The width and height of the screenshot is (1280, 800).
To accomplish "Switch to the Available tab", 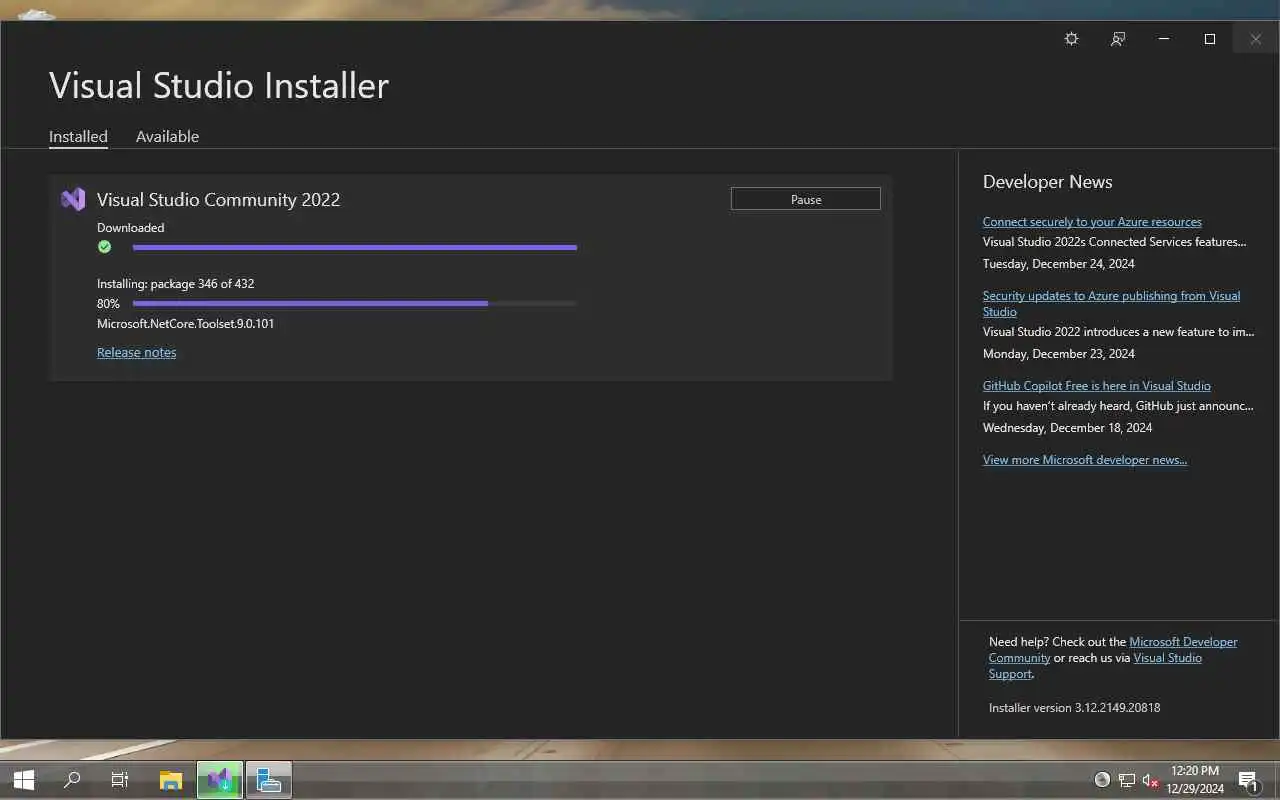I will pyautogui.click(x=167, y=136).
